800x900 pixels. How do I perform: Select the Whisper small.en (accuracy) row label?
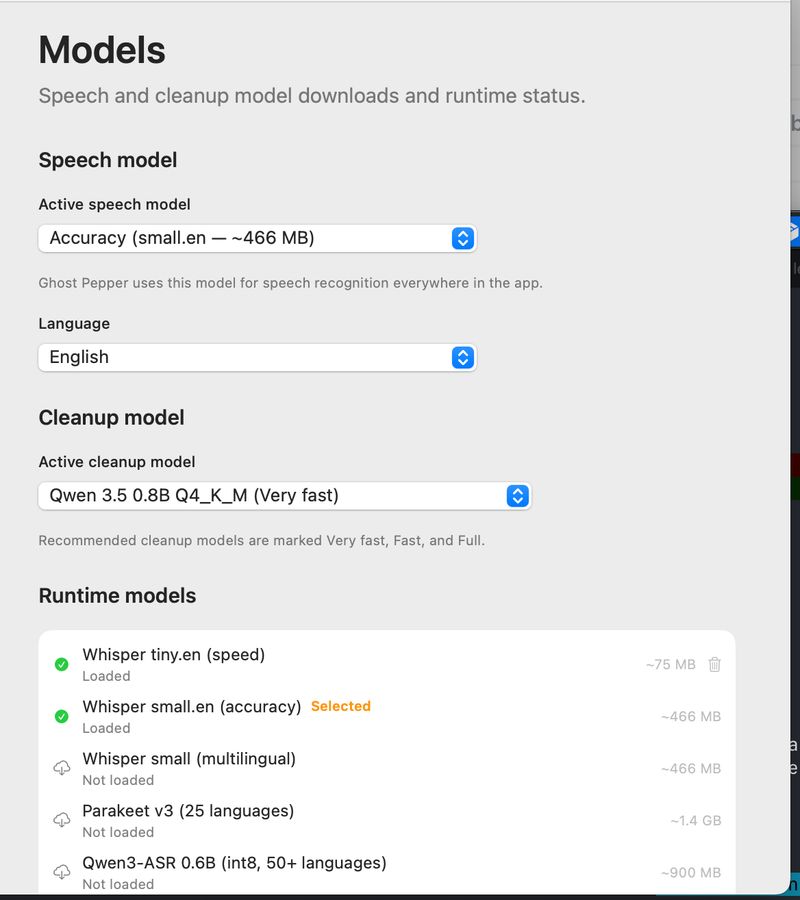tap(191, 707)
